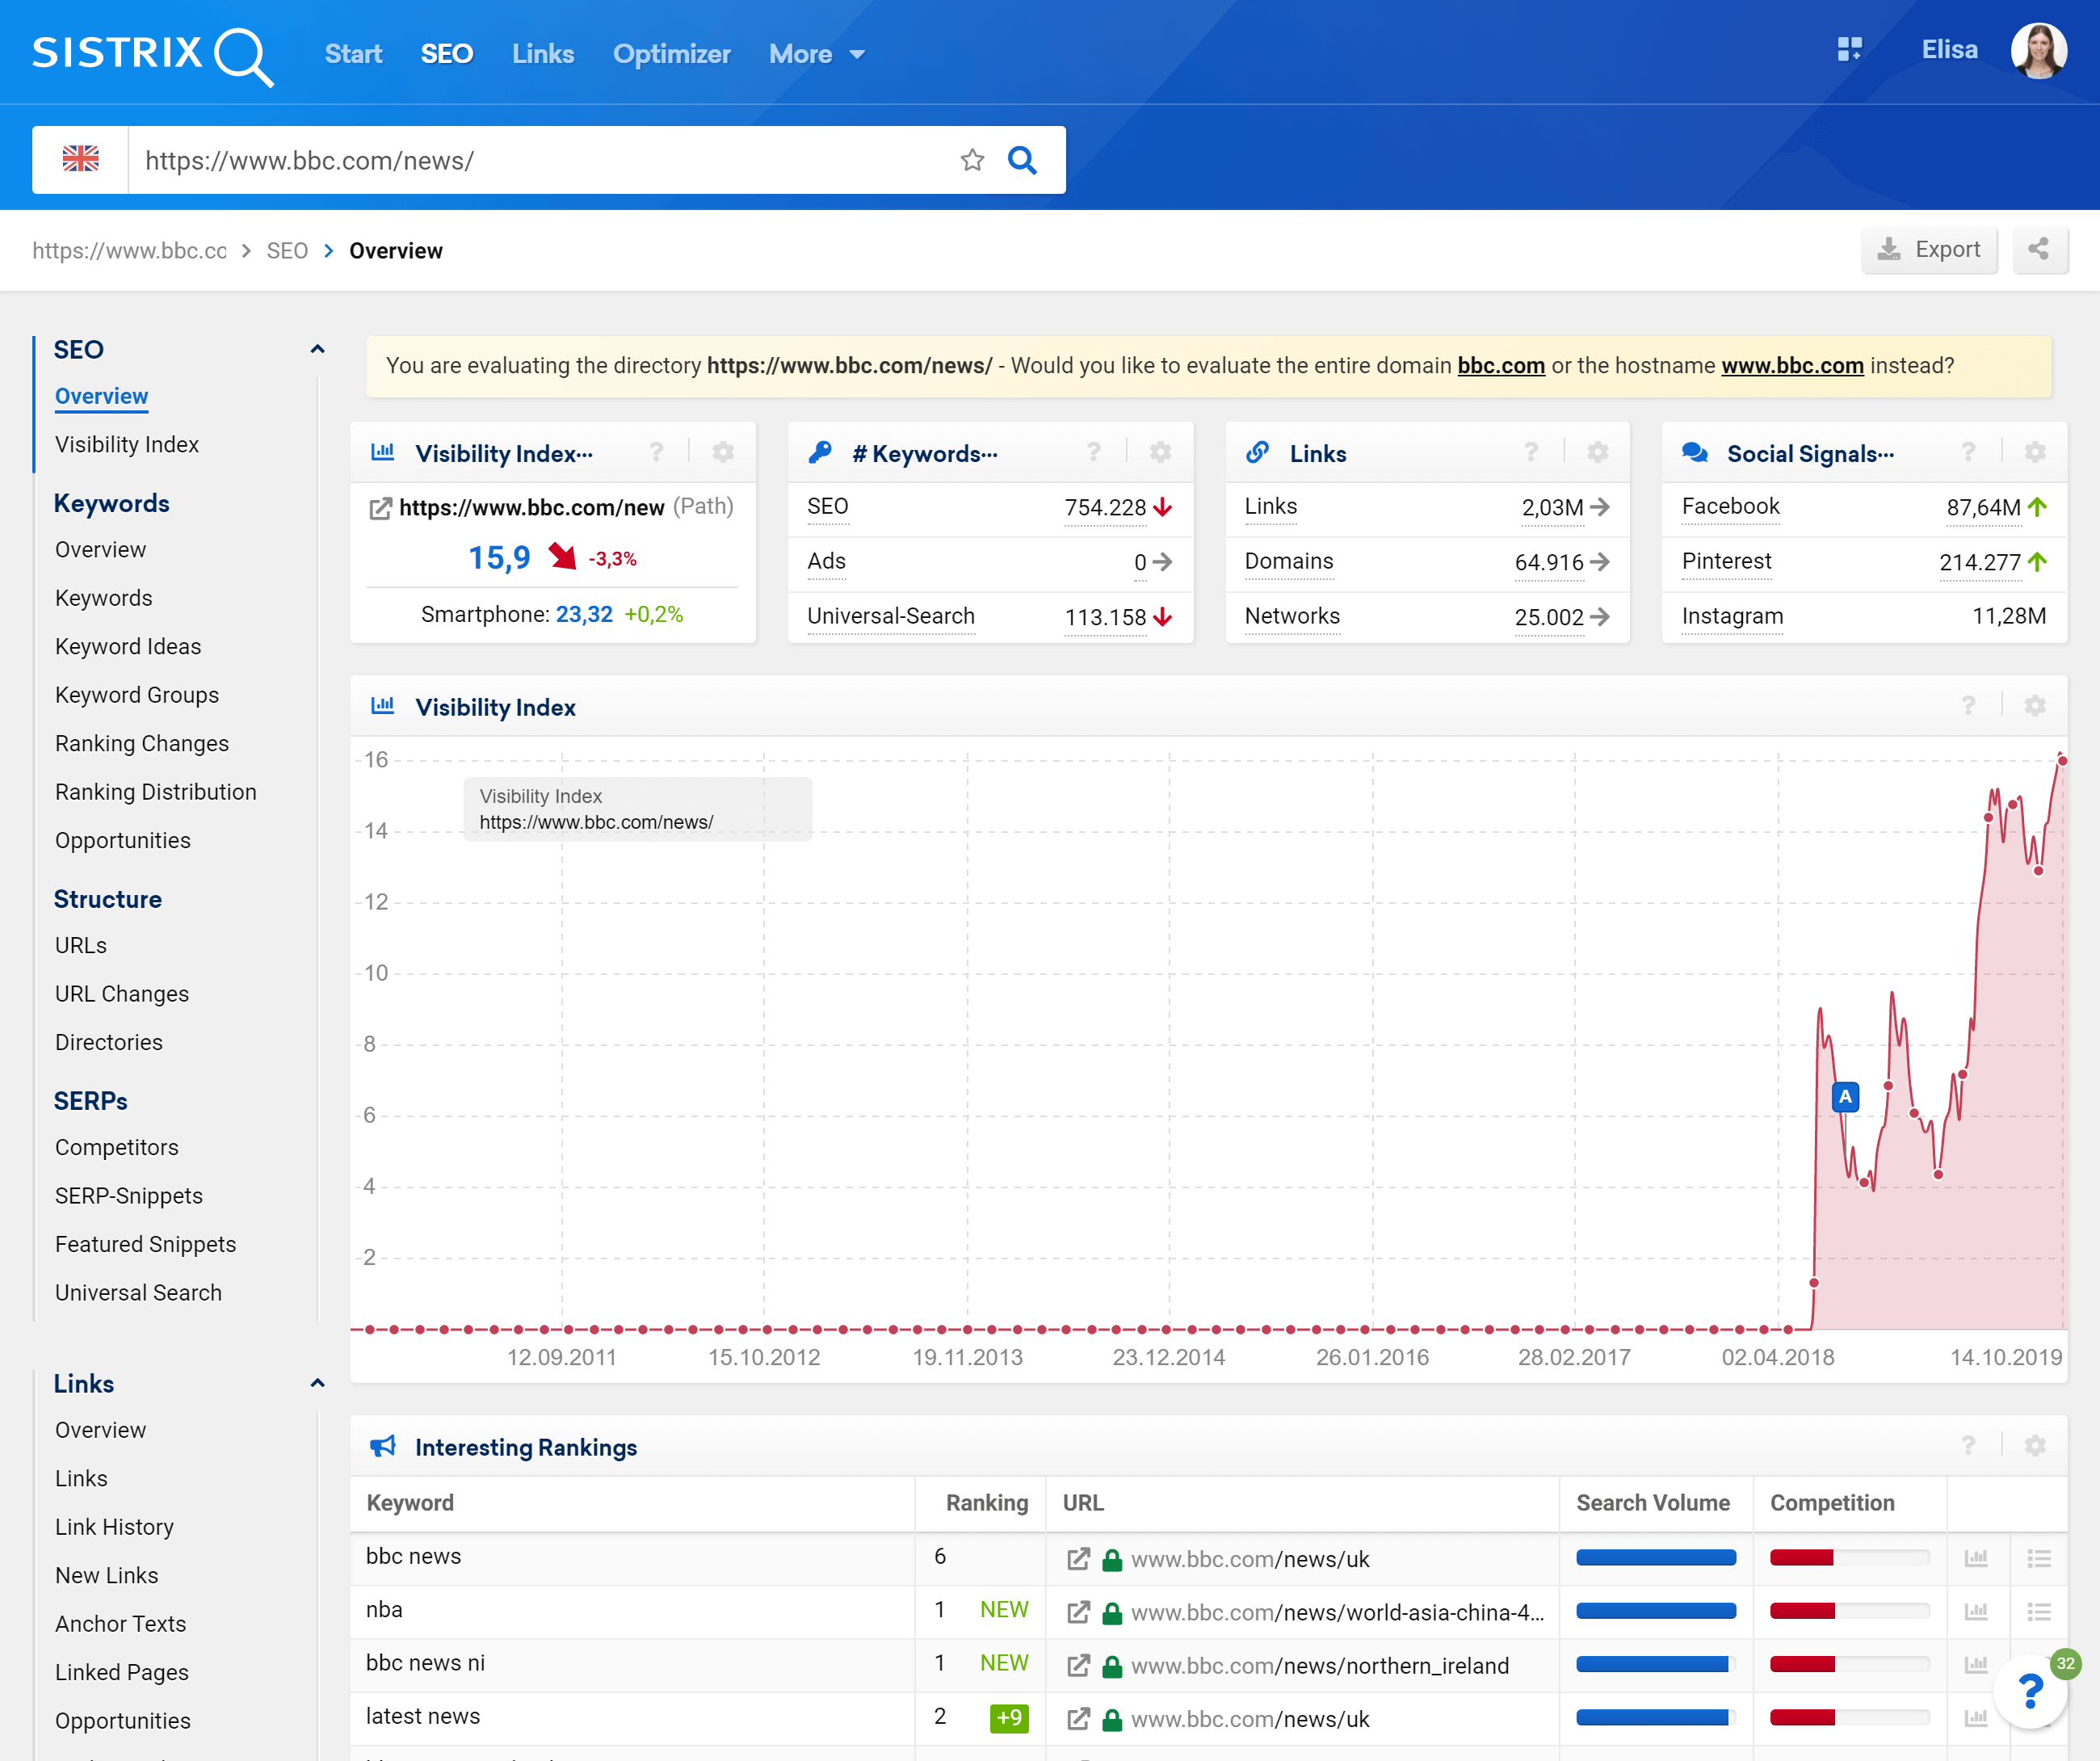2100x1761 pixels.
Task: Click the SISTRIX logo
Action: (153, 55)
